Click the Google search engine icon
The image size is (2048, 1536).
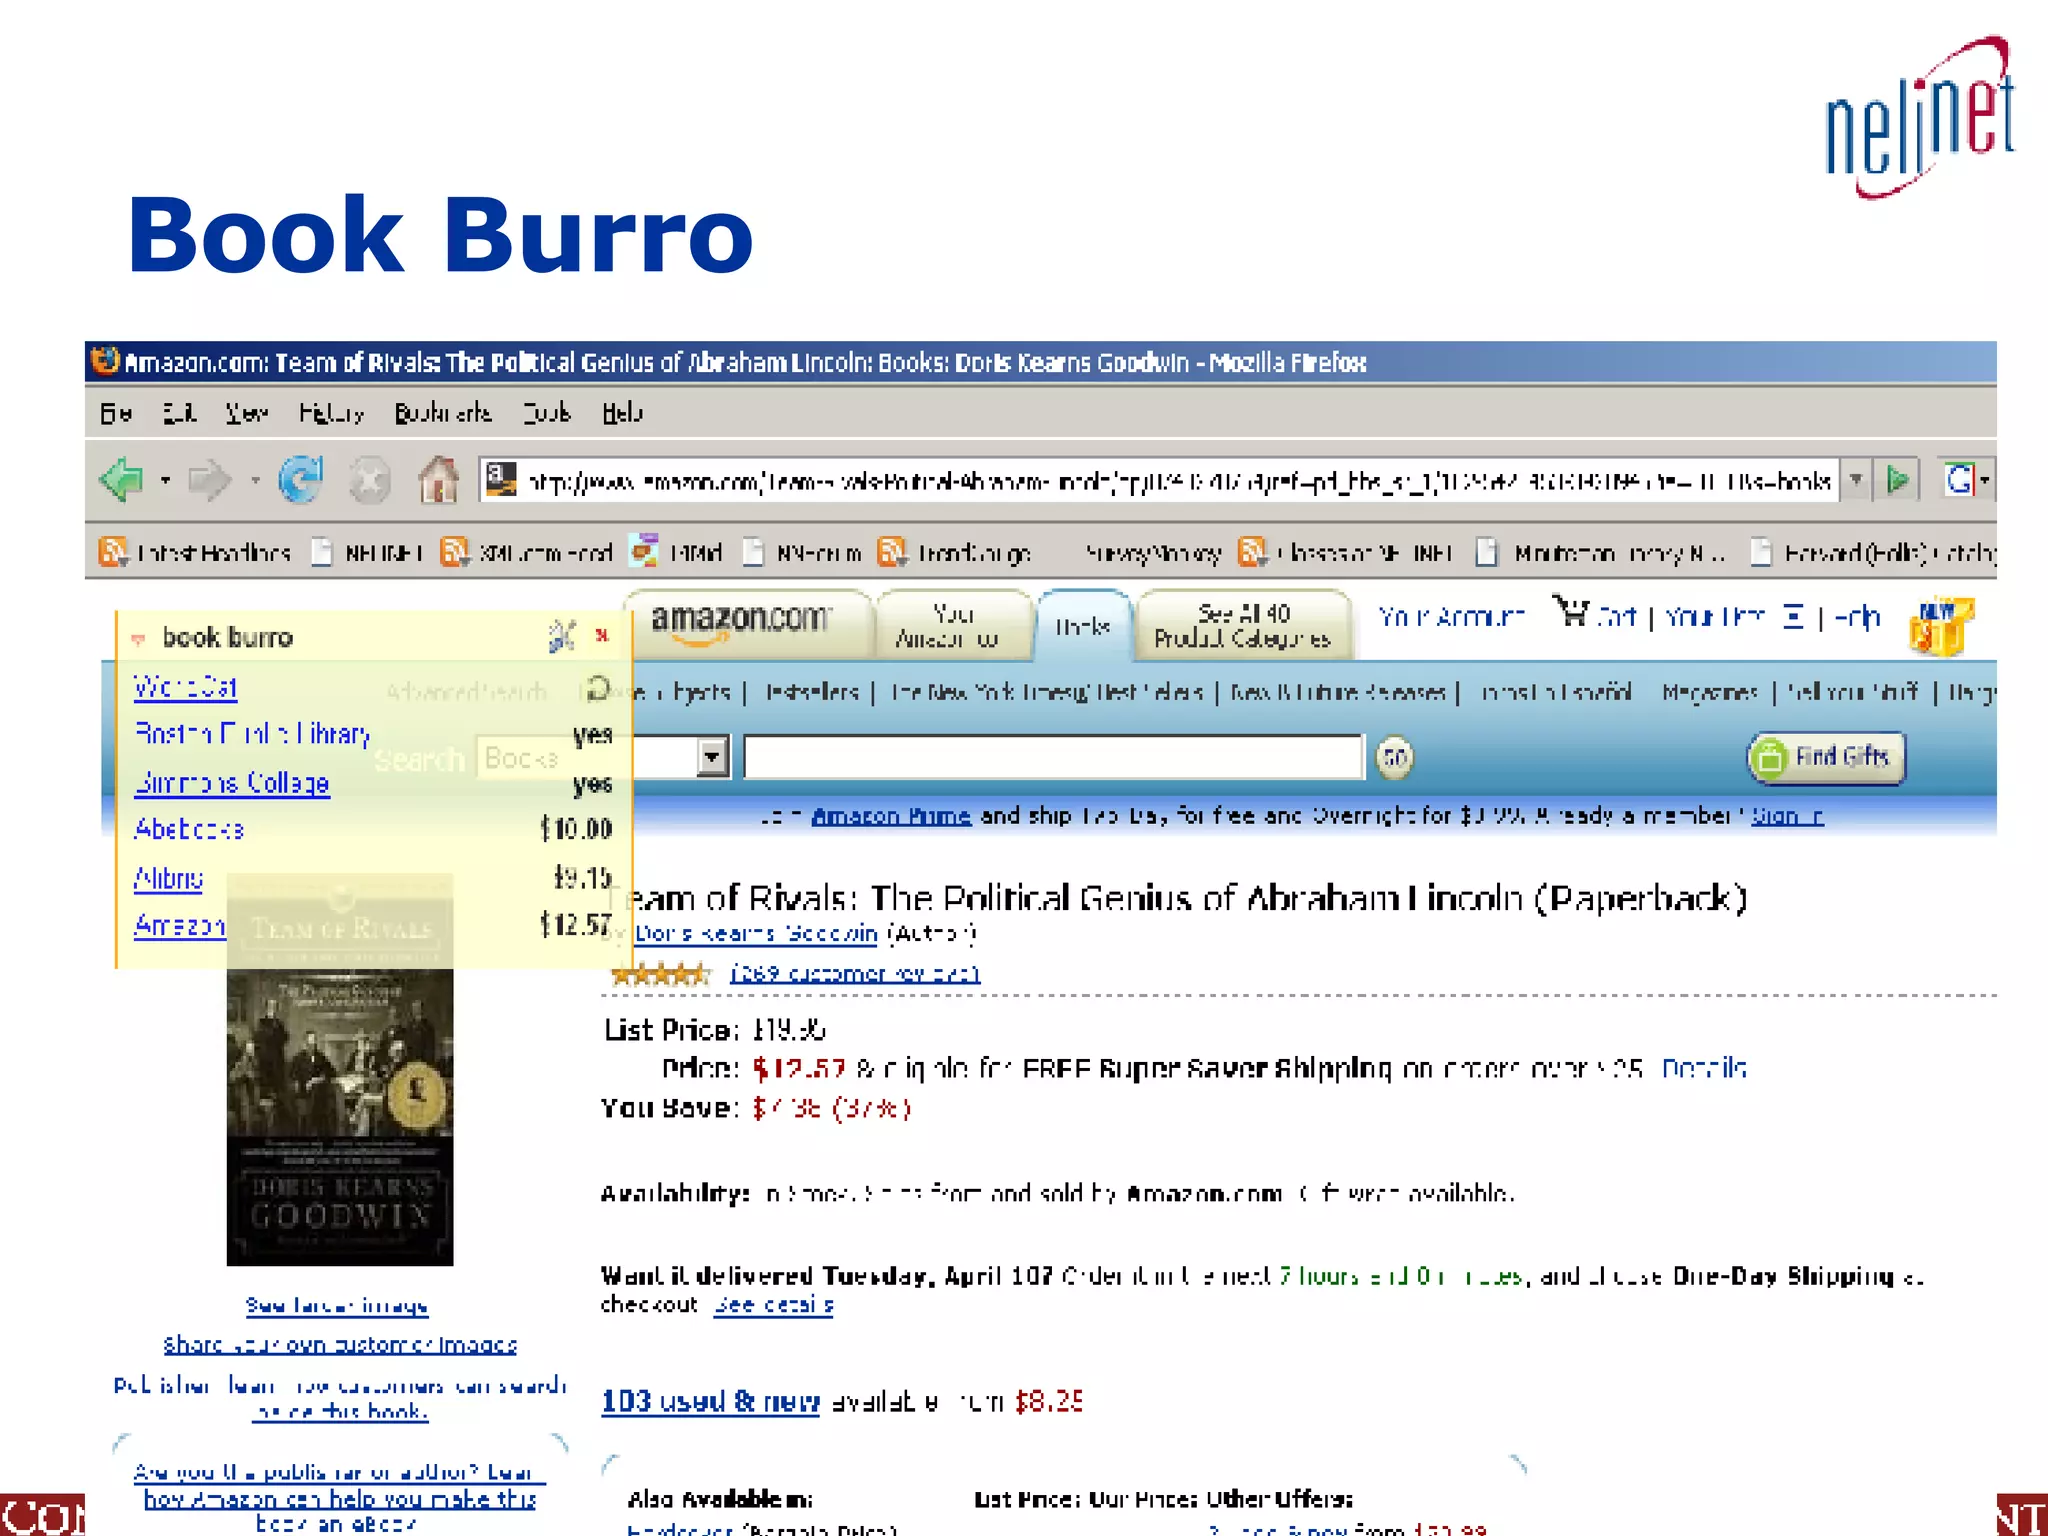click(x=1958, y=481)
